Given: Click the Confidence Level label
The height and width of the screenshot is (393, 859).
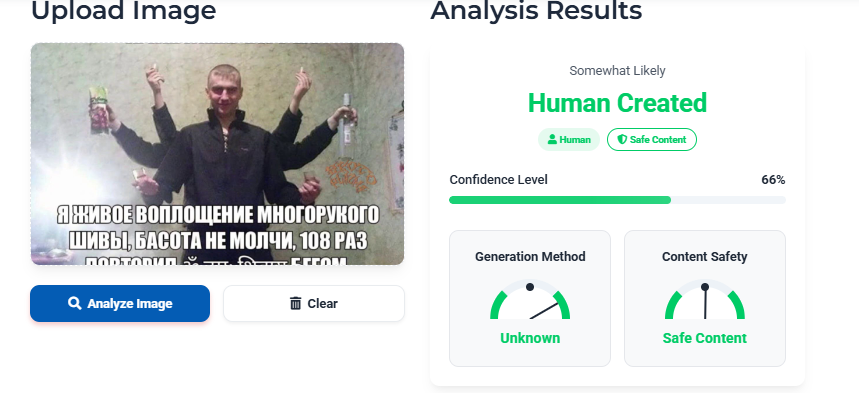Looking at the screenshot, I should coord(499,180).
